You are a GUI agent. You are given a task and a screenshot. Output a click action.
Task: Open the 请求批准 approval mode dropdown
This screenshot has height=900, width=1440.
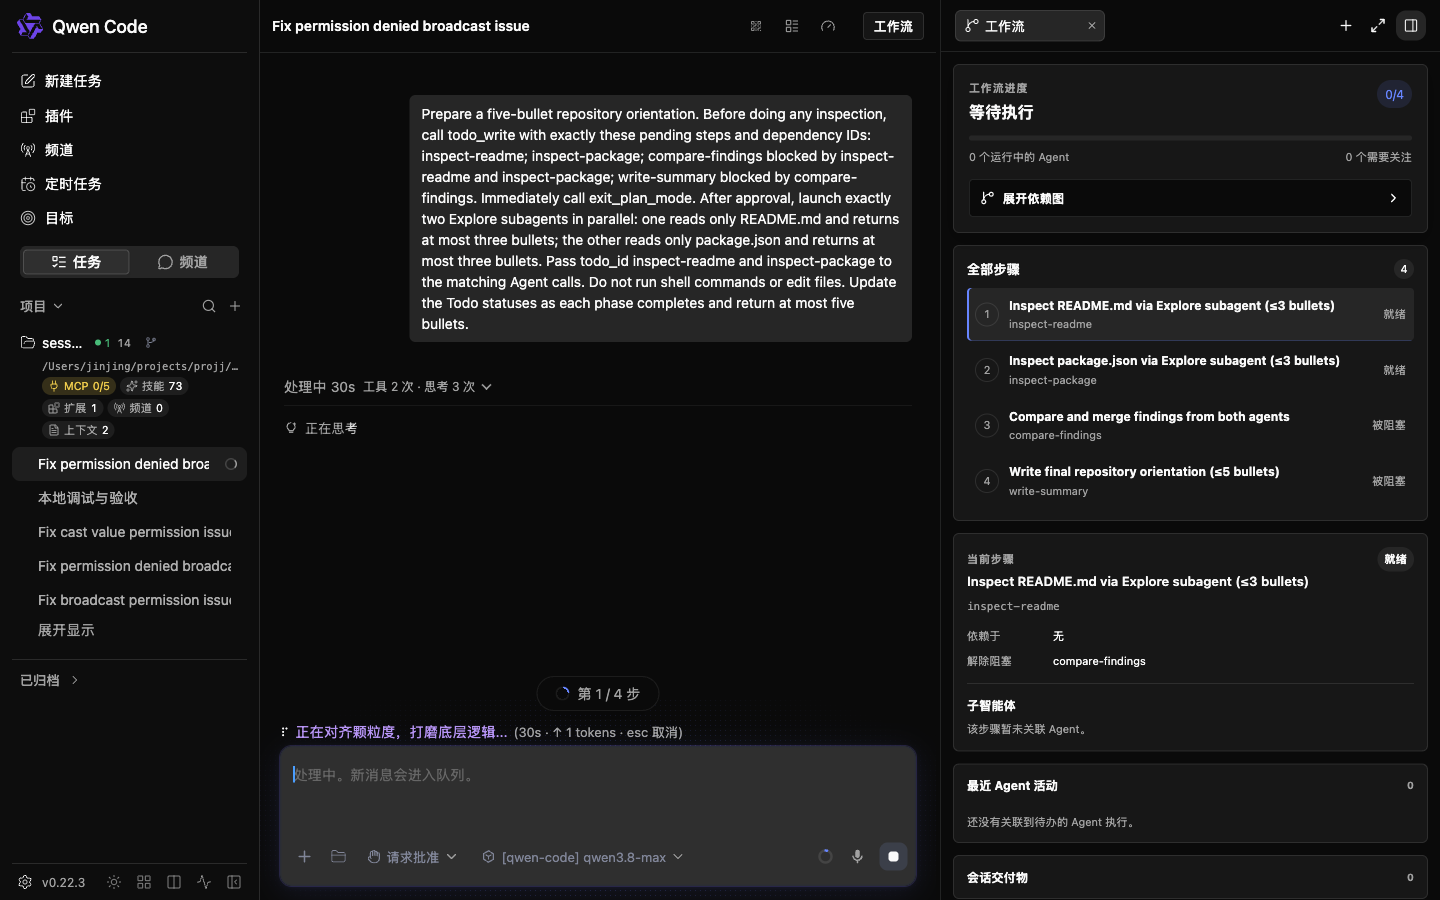pyautogui.click(x=412, y=857)
